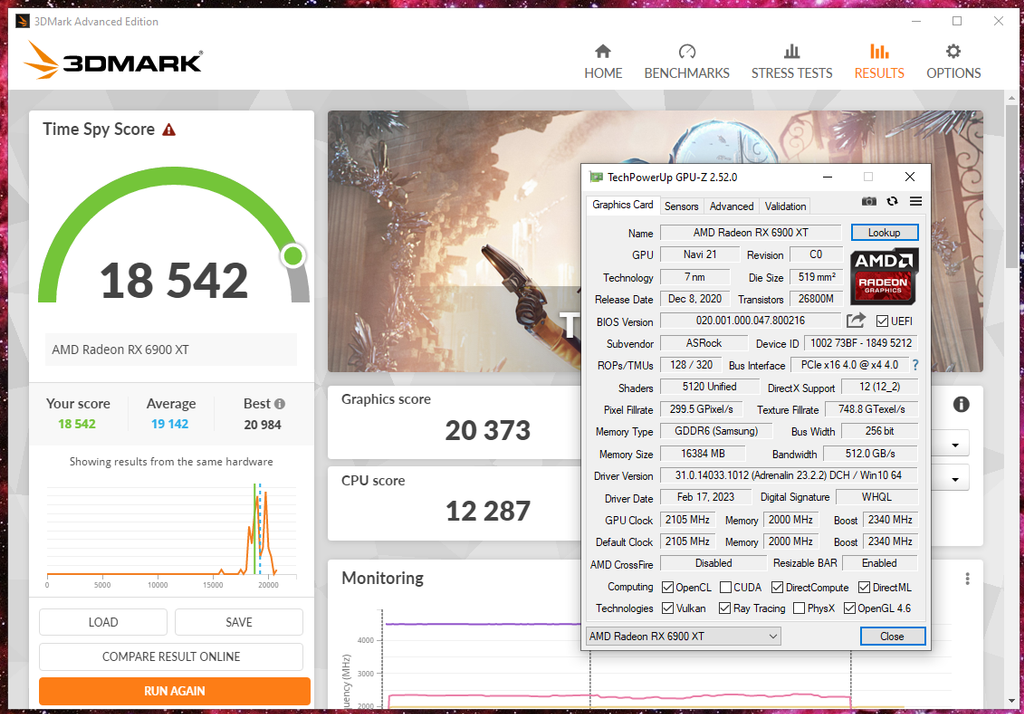Switch to the Validation tab in GPU-Z

point(785,206)
